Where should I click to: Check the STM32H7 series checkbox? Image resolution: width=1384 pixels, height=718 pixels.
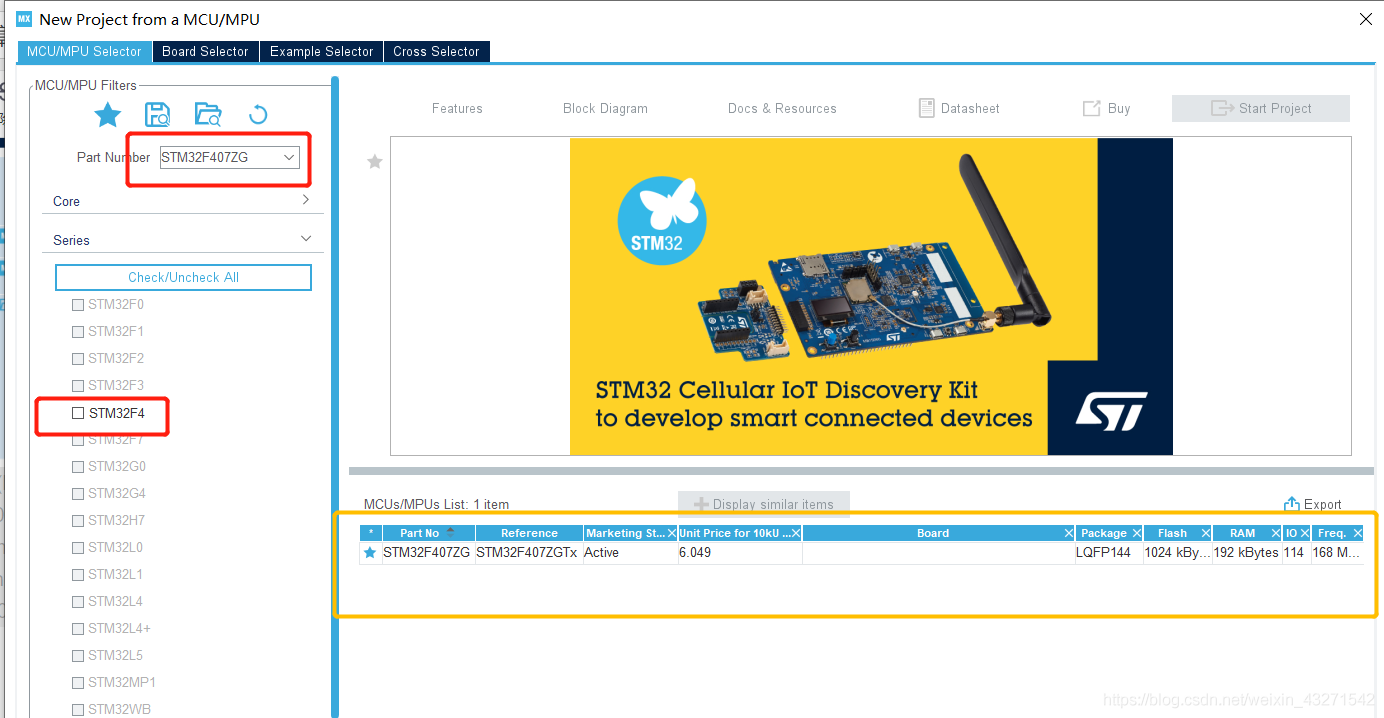(78, 520)
